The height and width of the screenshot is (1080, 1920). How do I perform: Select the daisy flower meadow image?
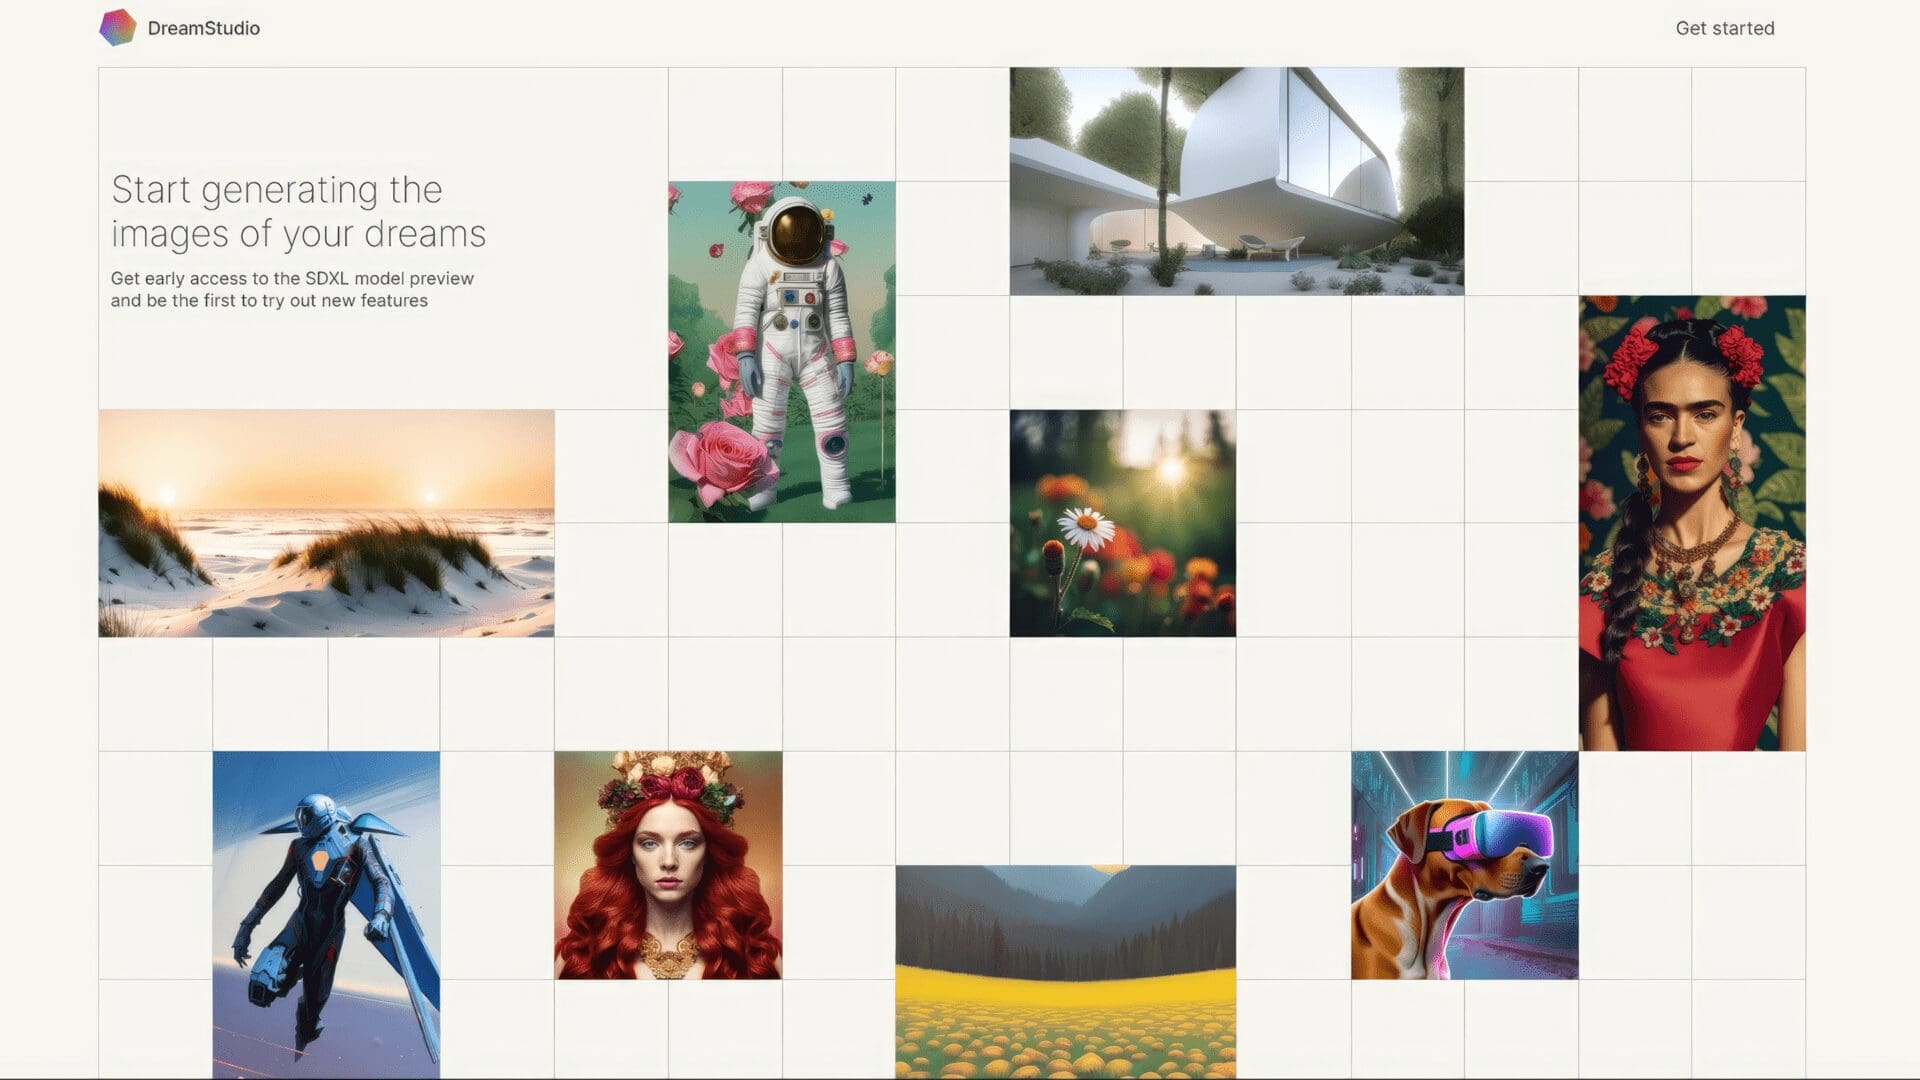(x=1123, y=523)
